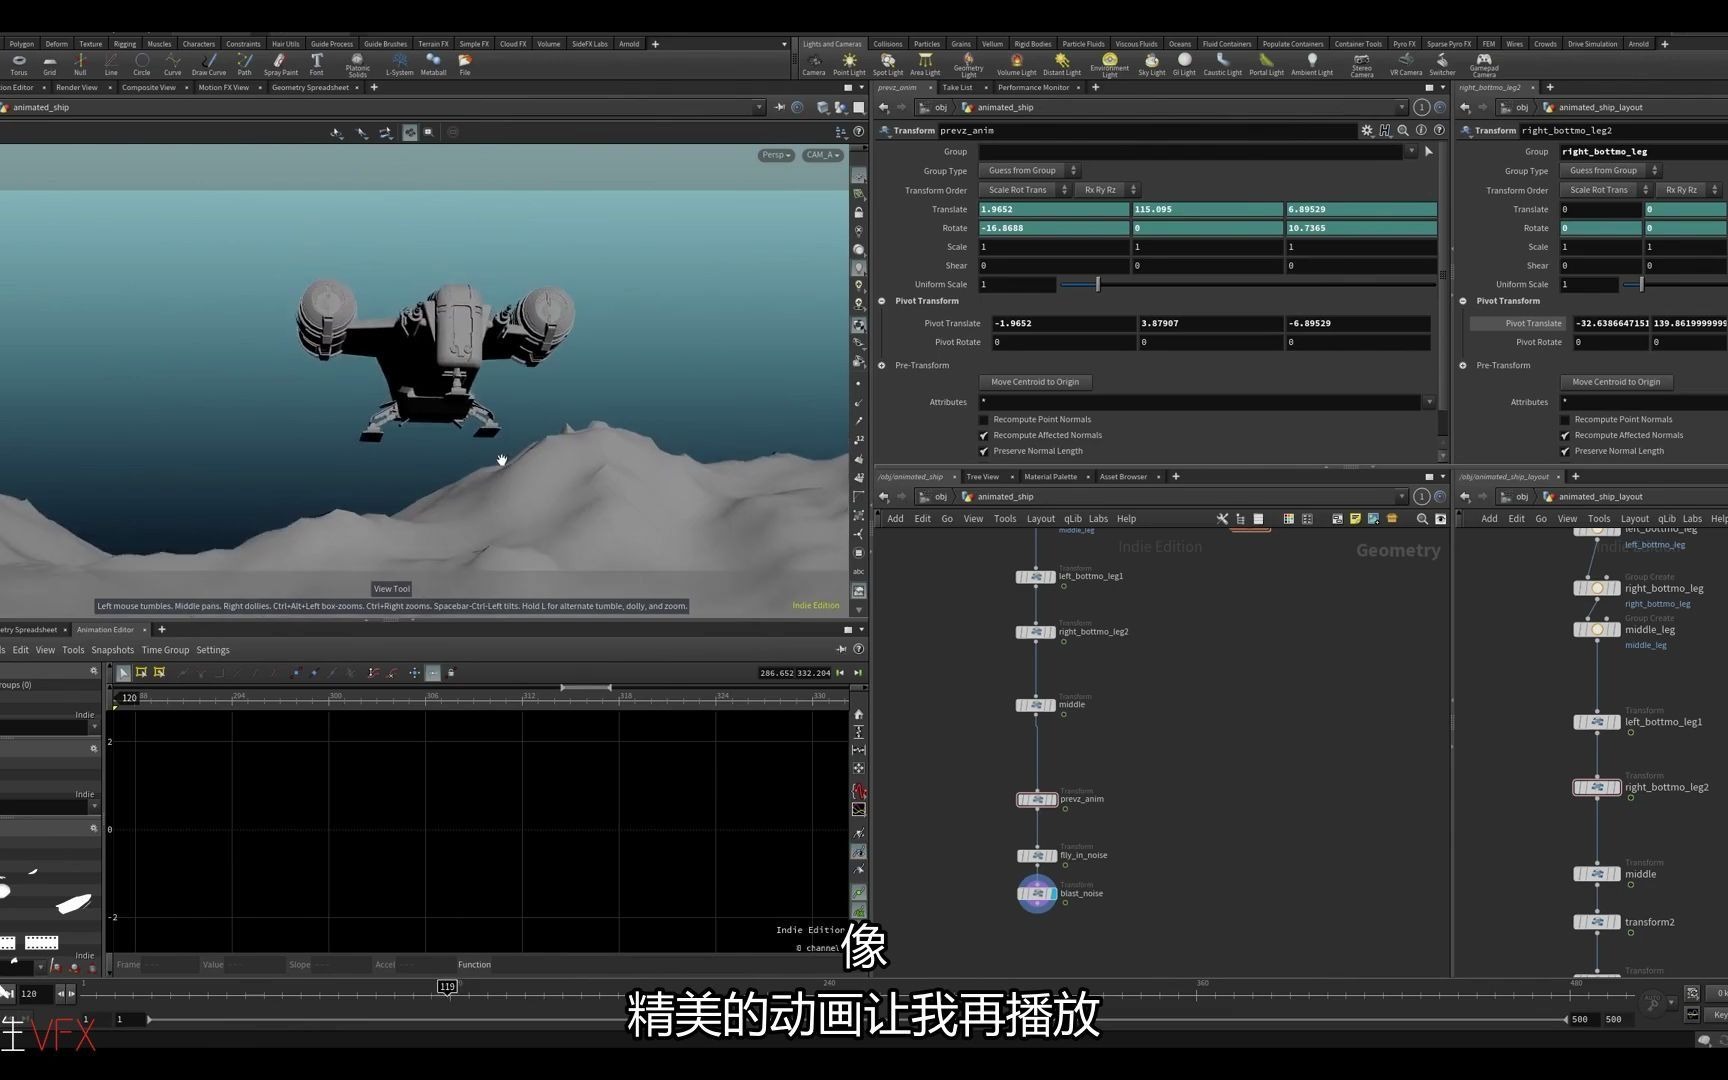Adjust Uniform Scale slider in right_bottmo_leg2
1728x1080 pixels.
click(1641, 285)
